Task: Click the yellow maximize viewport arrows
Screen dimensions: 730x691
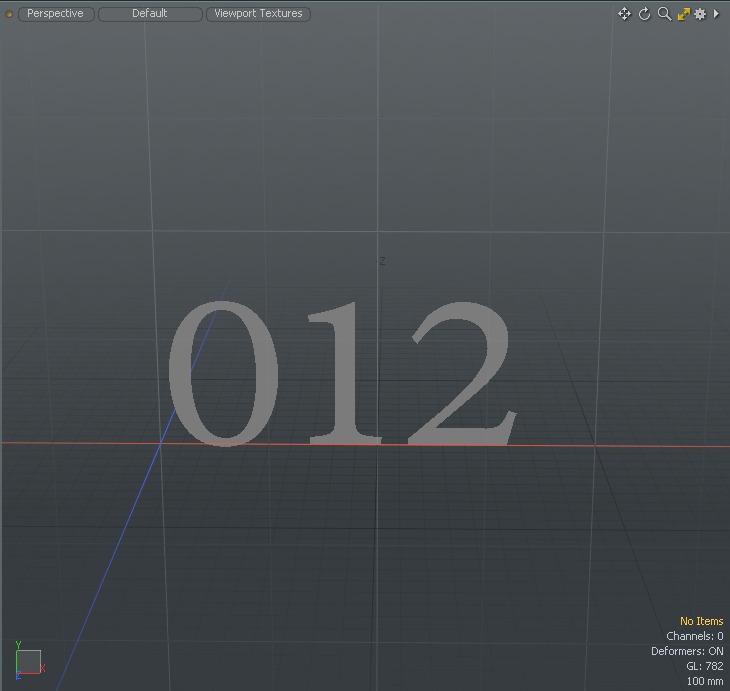Action: point(683,14)
